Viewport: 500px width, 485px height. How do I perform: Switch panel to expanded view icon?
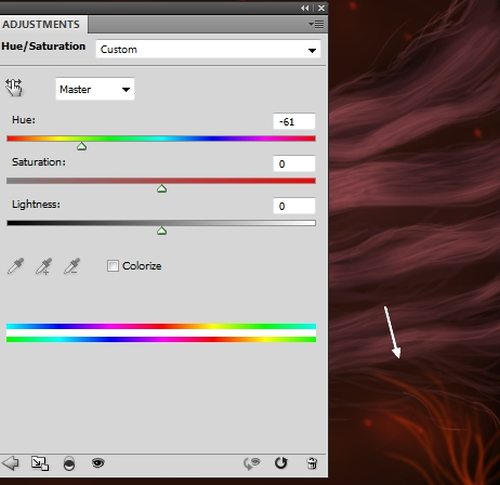[40, 463]
